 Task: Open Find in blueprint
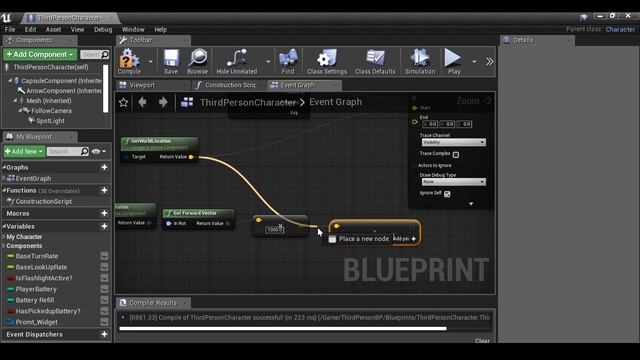click(x=288, y=61)
